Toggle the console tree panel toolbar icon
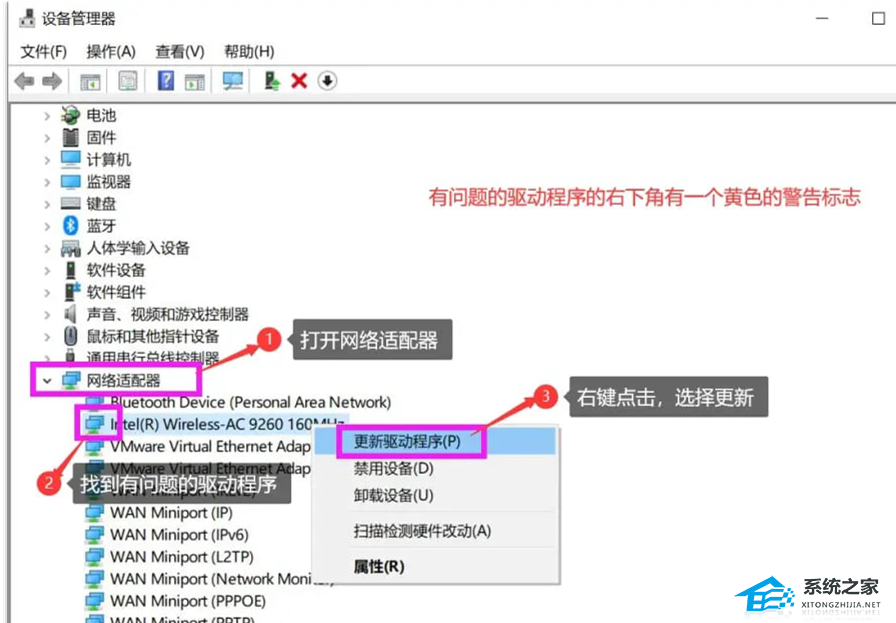The image size is (896, 623). coord(89,81)
